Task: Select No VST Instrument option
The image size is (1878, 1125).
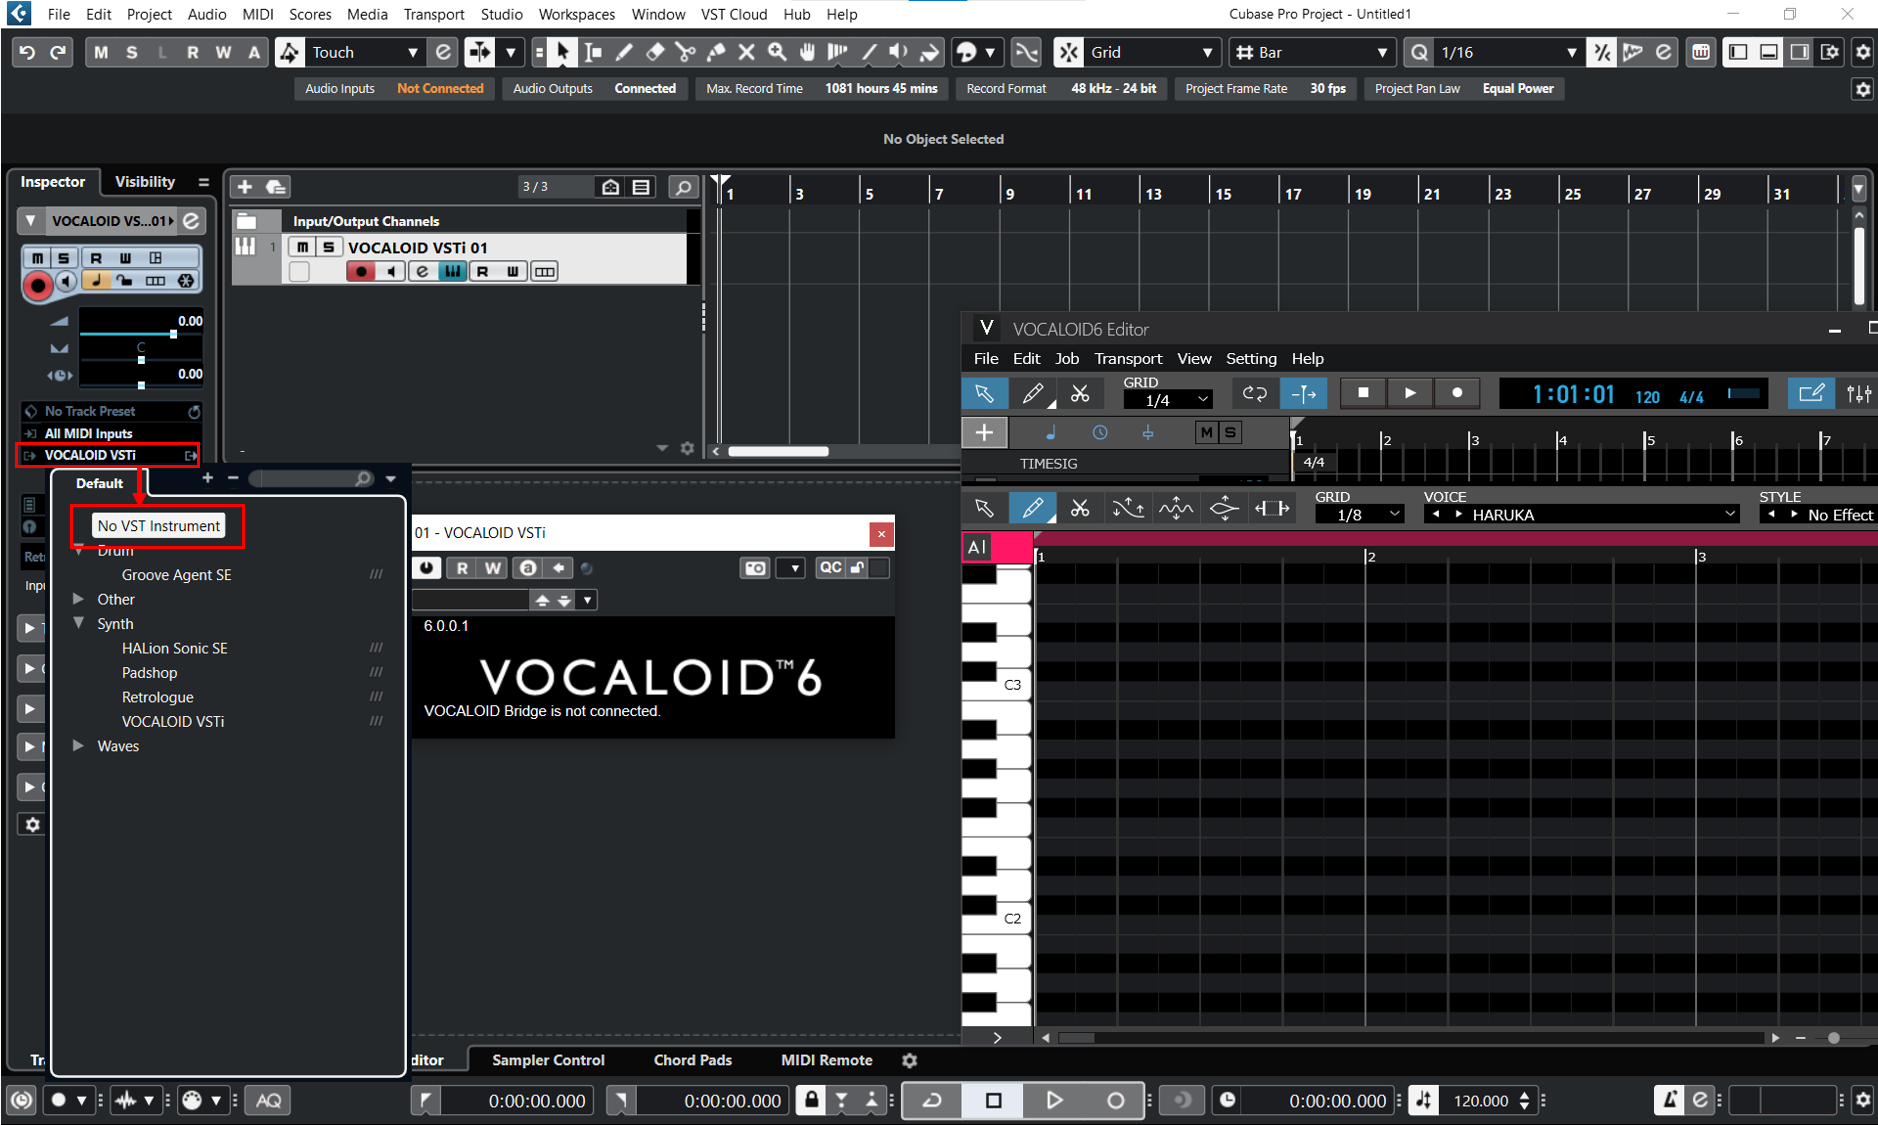Action: pos(158,526)
